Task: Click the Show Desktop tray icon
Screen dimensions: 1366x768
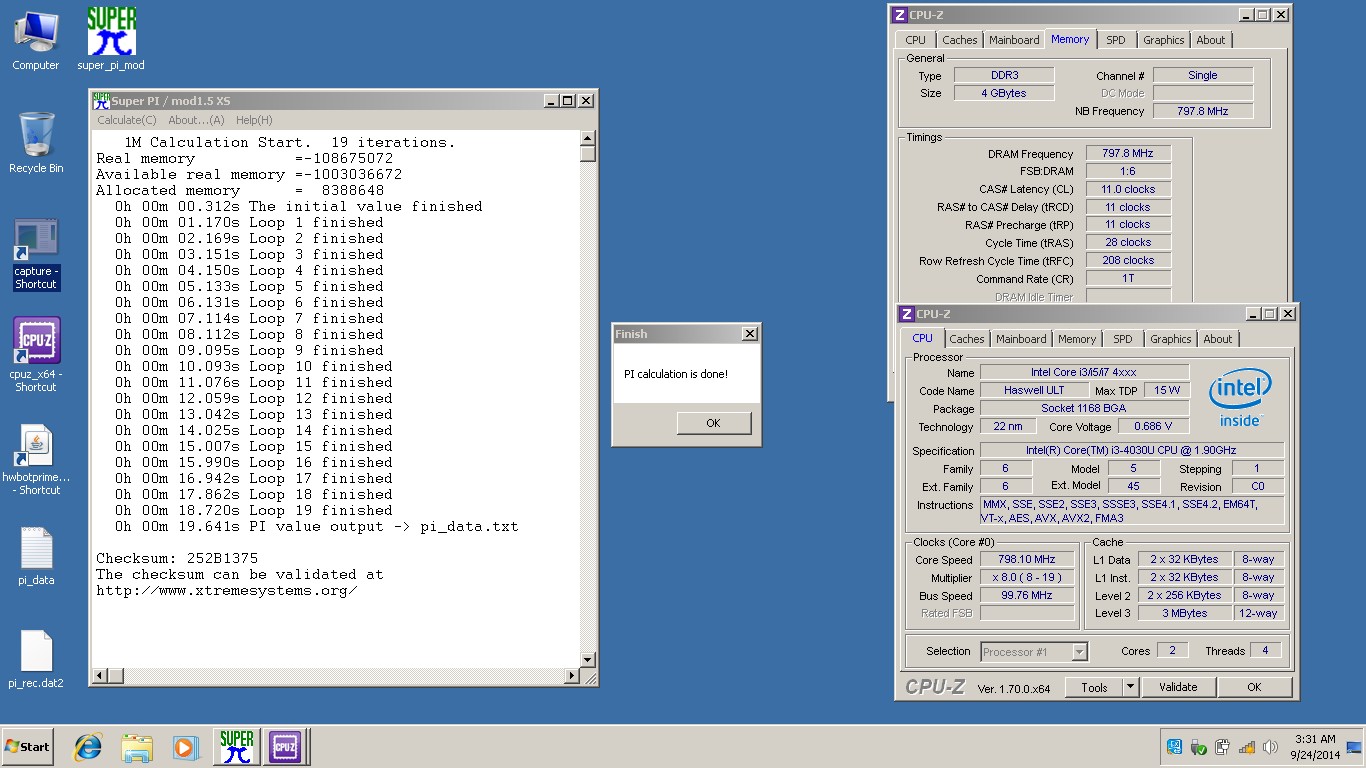Action: (1355, 747)
